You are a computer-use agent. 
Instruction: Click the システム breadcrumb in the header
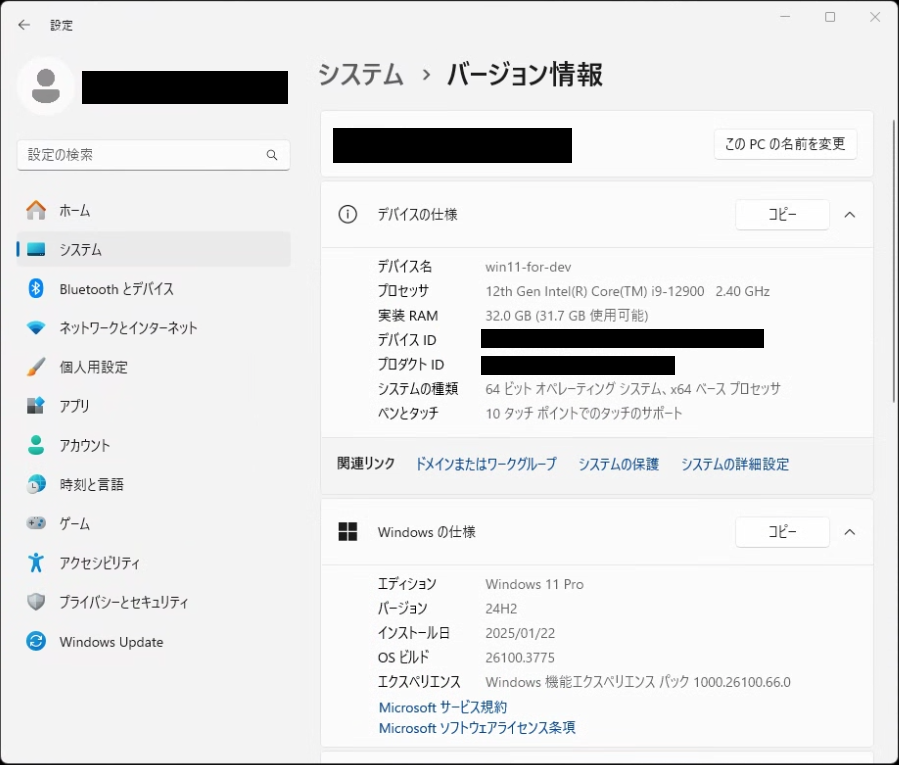[361, 75]
